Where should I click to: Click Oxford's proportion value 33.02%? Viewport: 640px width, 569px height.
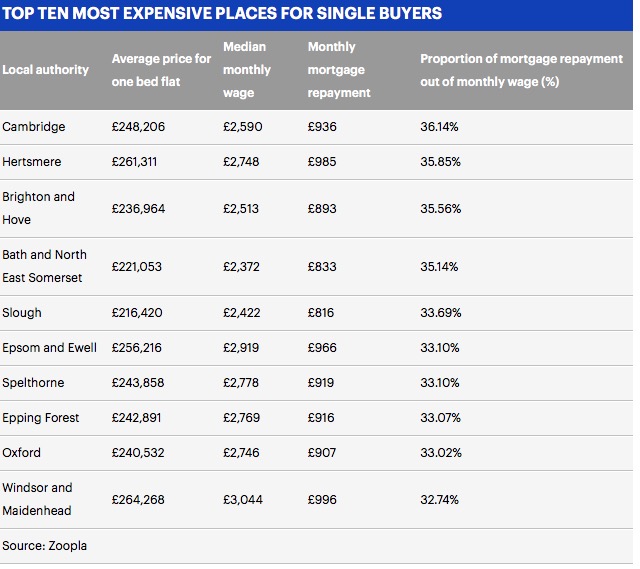[x=440, y=453]
